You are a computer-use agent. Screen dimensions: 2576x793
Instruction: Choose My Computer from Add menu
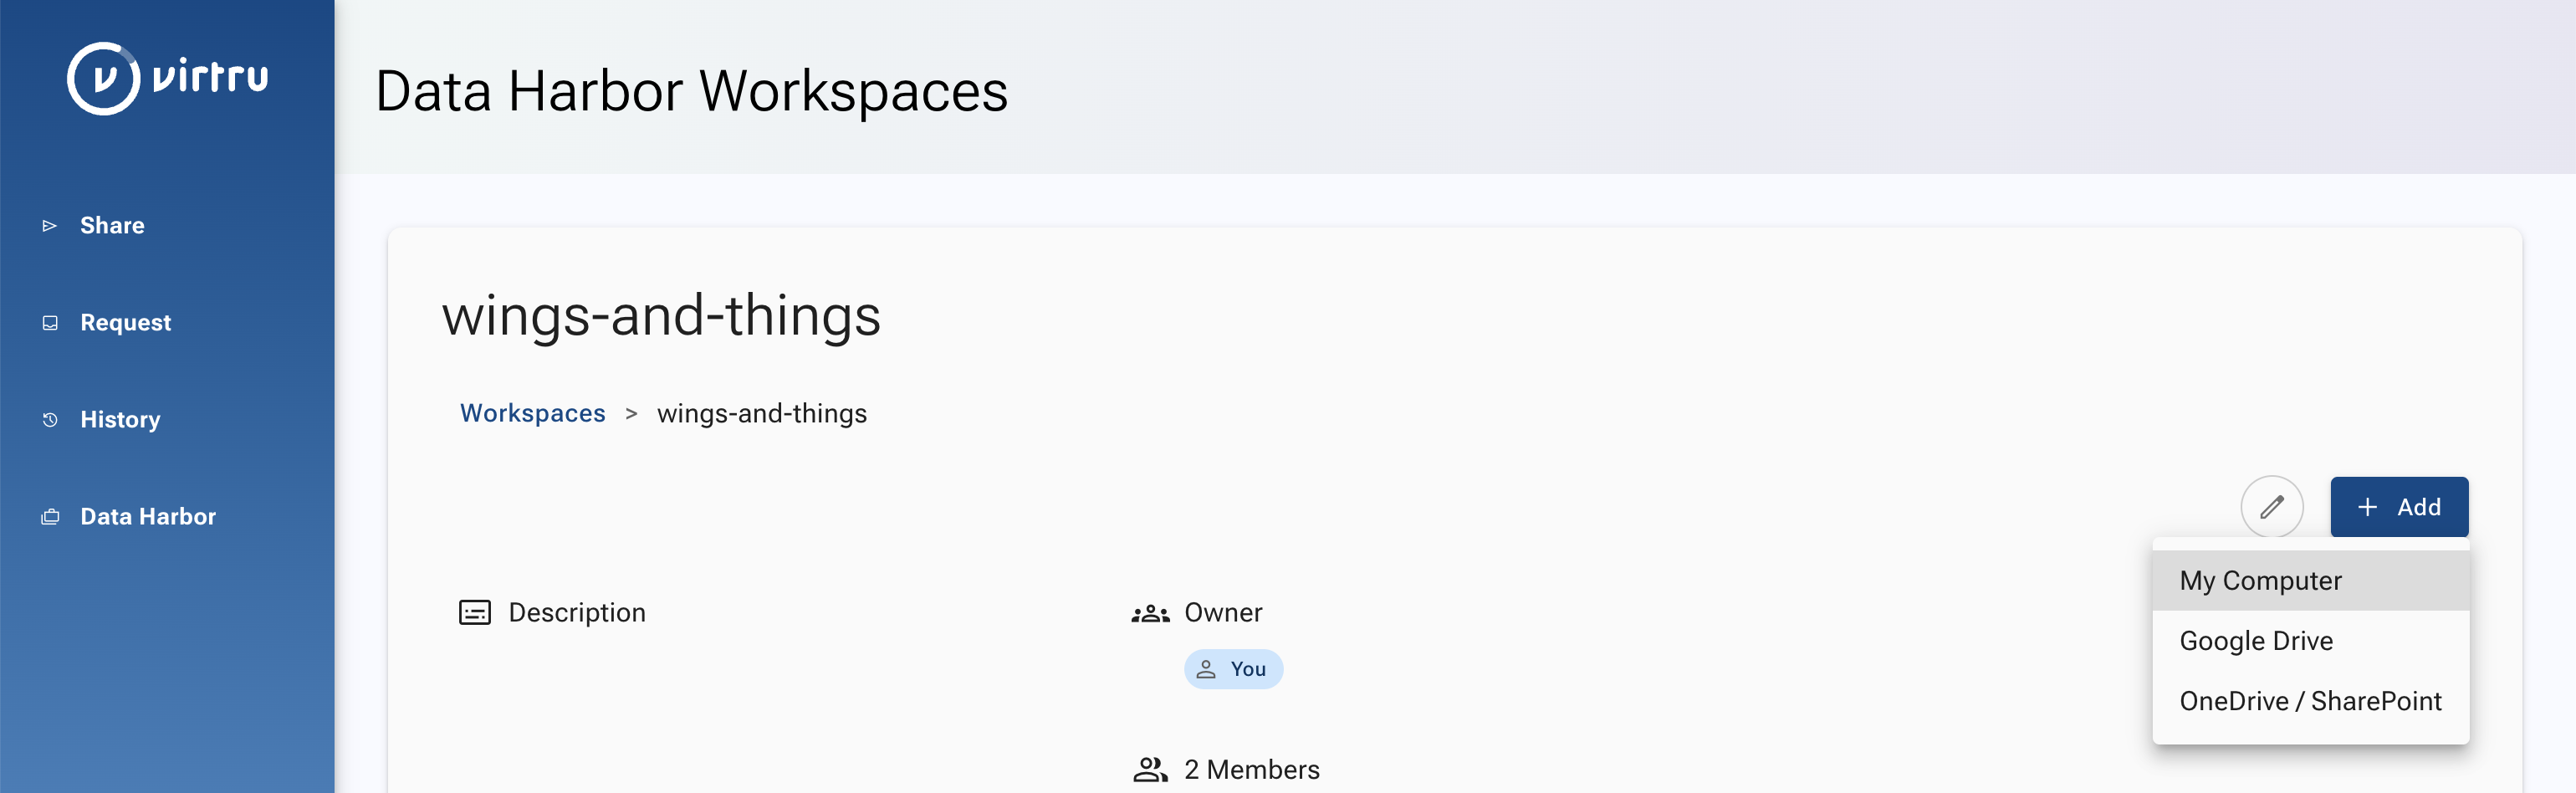(2311, 580)
